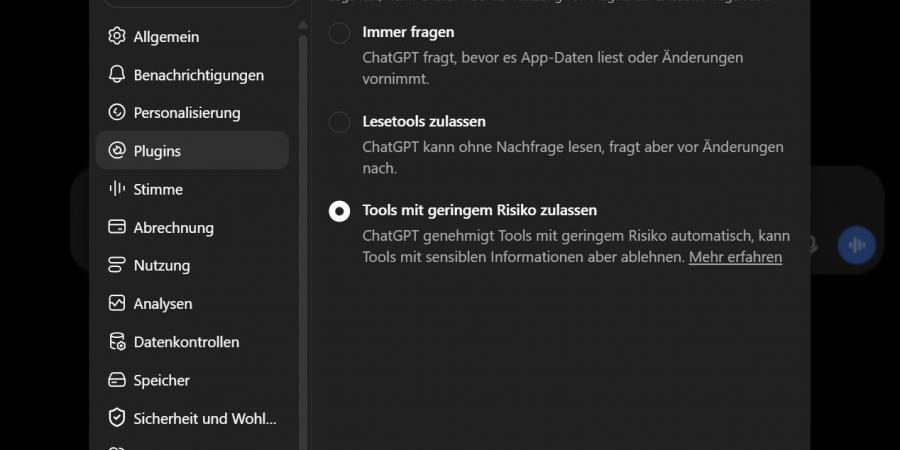Click the Abrechnung card icon
This screenshot has height=450, width=900.
pyautogui.click(x=117, y=227)
